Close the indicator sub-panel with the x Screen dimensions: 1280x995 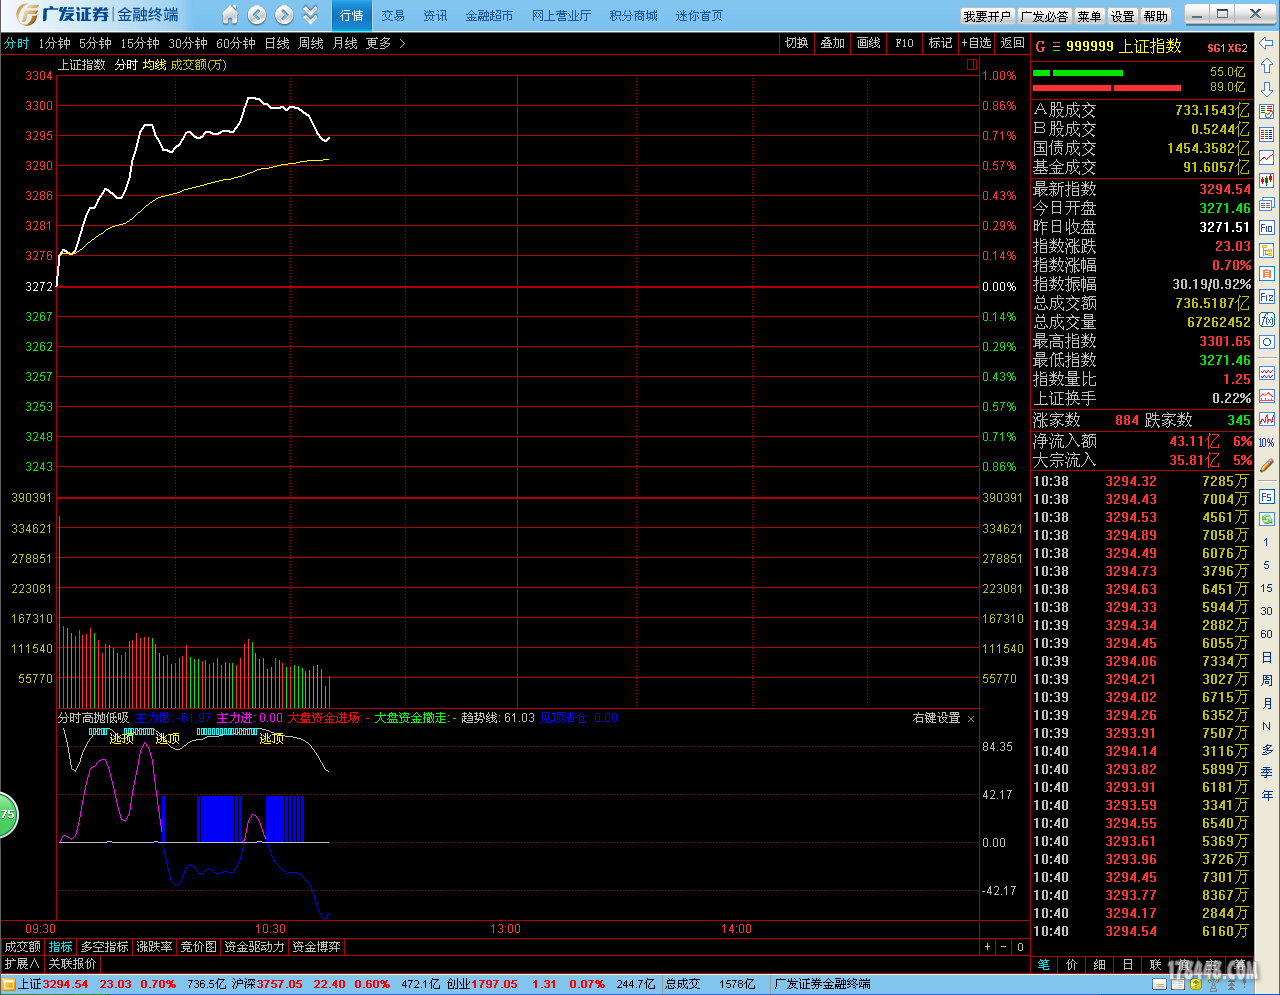(971, 718)
